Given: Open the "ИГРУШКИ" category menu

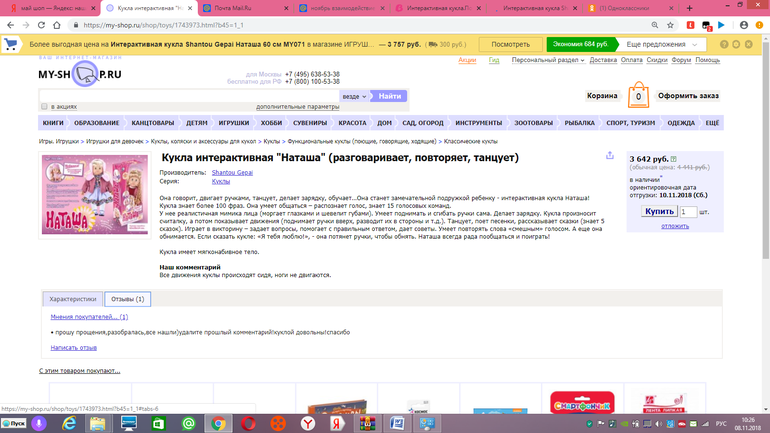Looking at the screenshot, I should point(234,123).
